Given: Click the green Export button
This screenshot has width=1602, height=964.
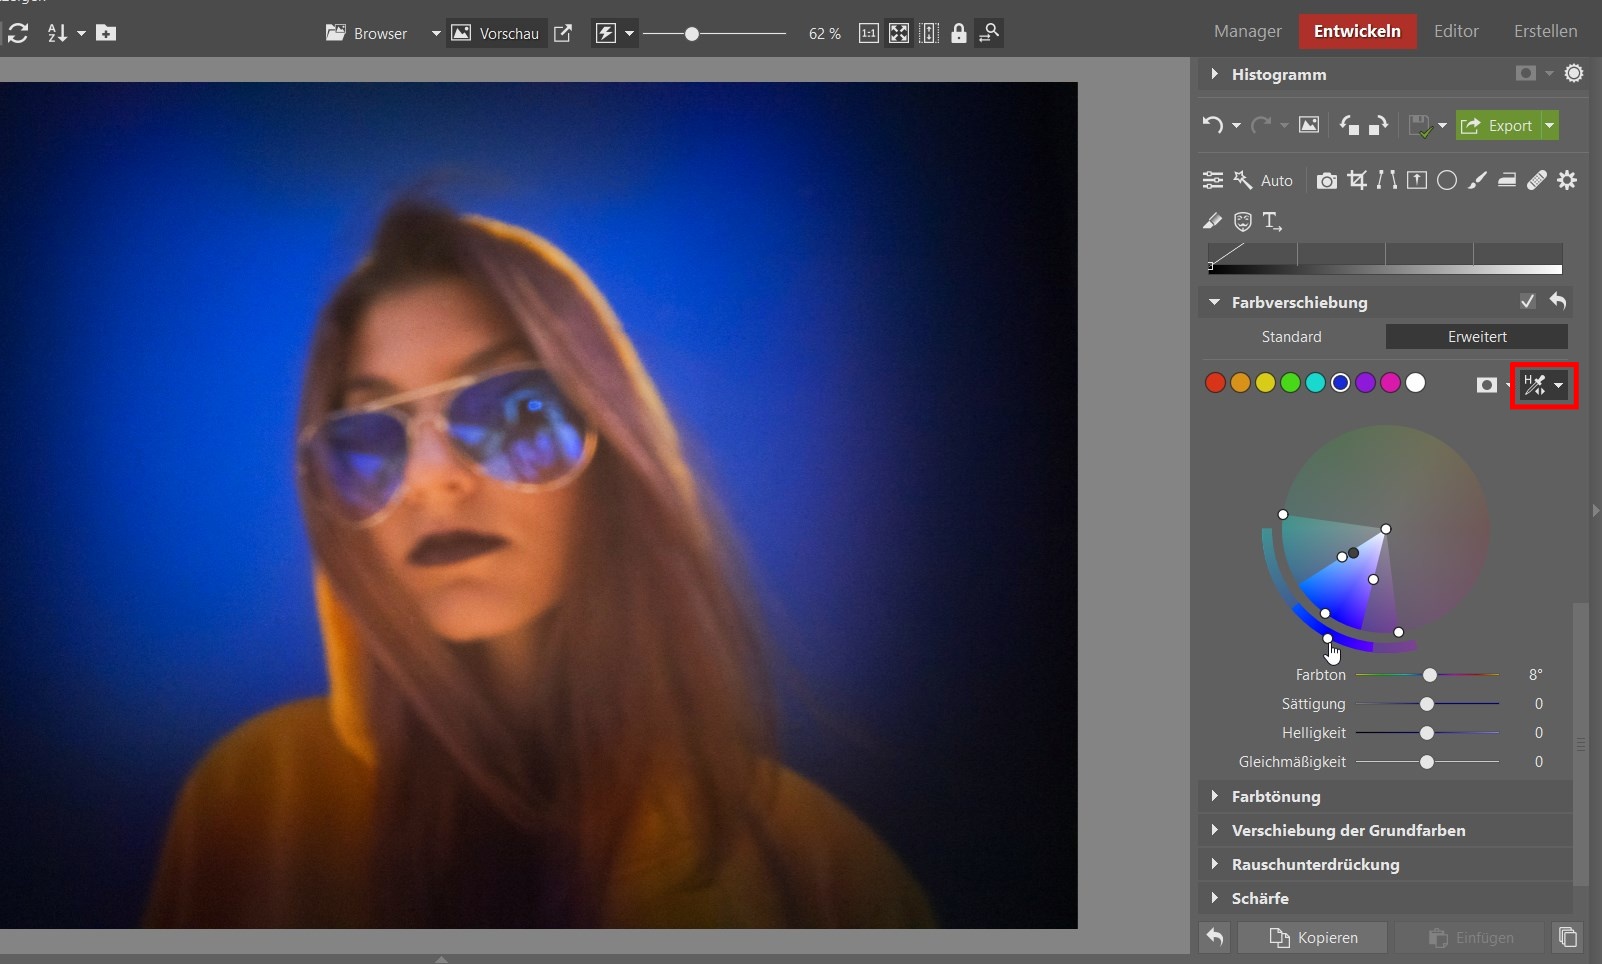Looking at the screenshot, I should (1498, 125).
